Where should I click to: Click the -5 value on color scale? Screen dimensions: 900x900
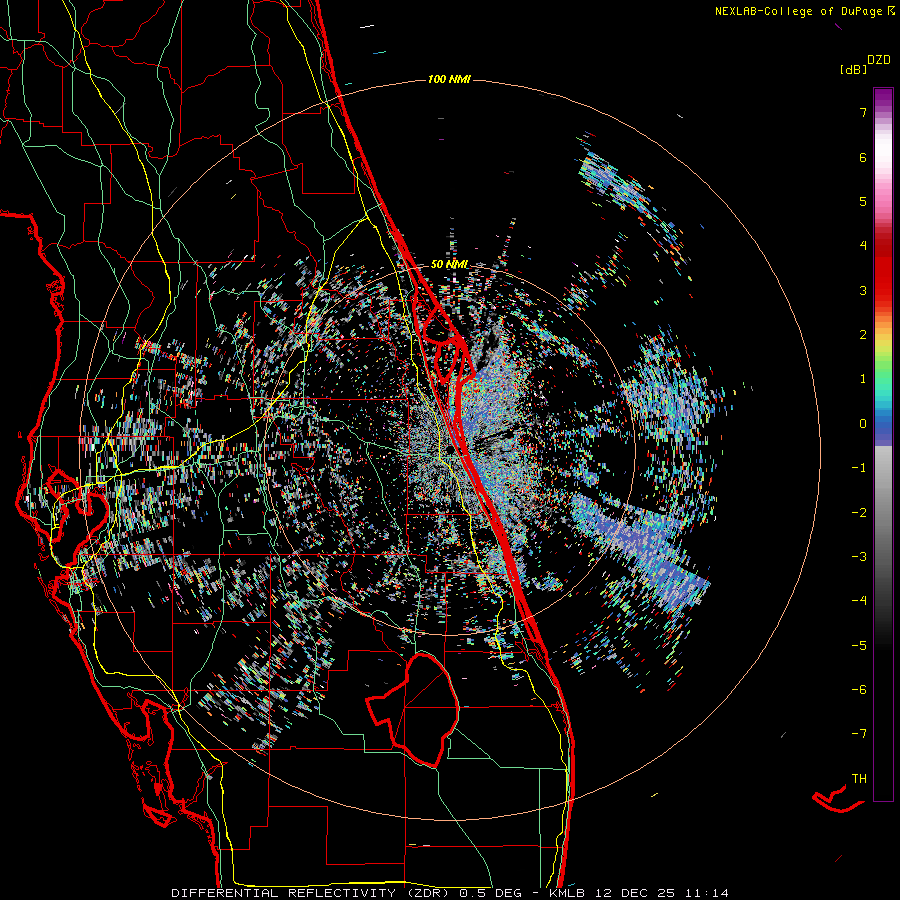coord(859,645)
